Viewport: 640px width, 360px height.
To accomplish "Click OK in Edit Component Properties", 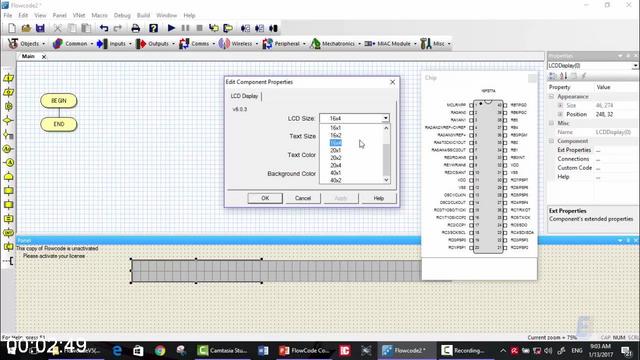I will [x=265, y=198].
